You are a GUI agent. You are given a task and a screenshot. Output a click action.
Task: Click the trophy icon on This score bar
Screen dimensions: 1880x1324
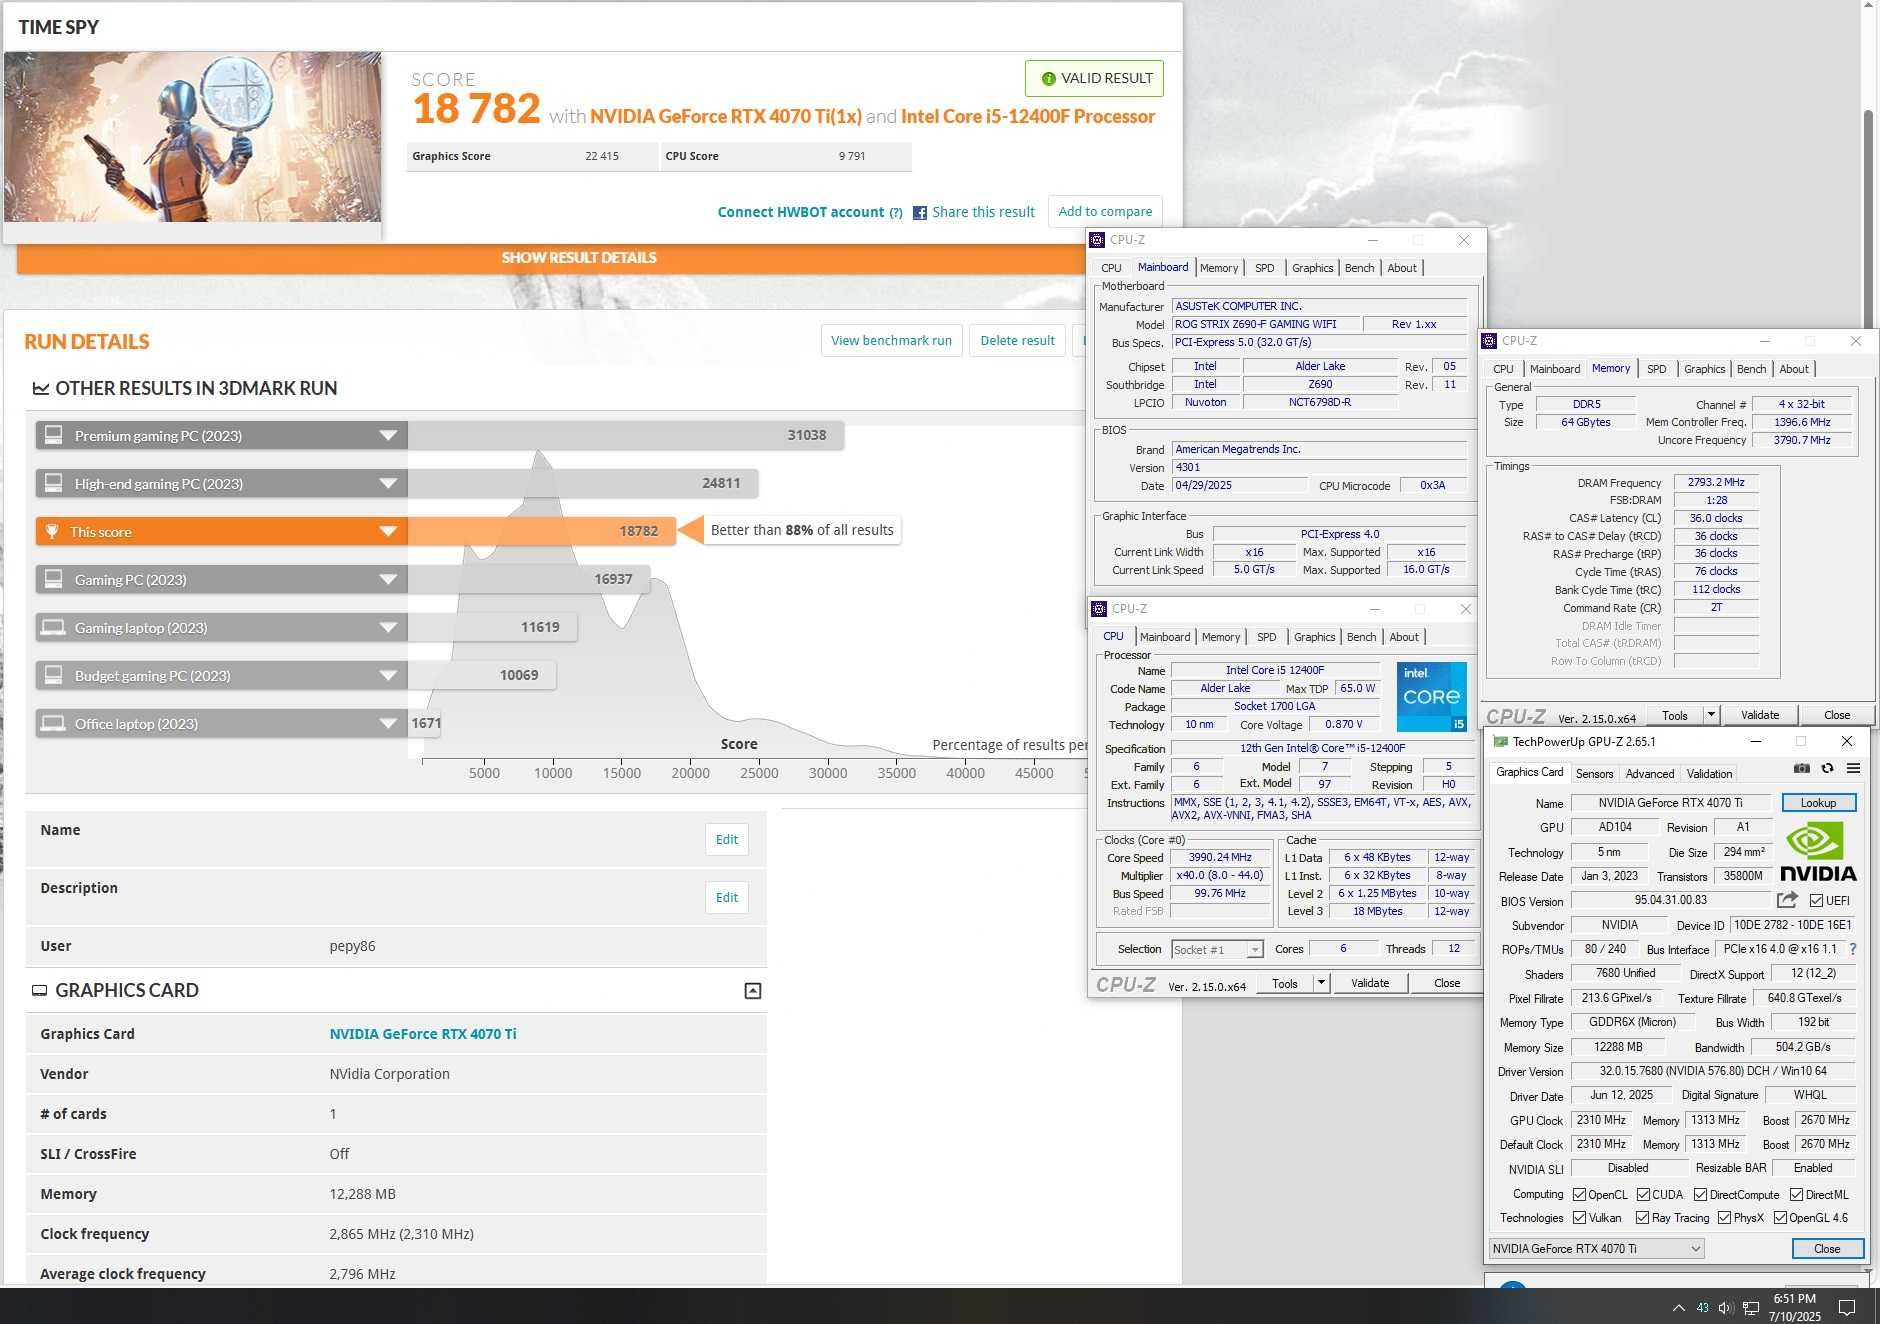click(x=52, y=531)
